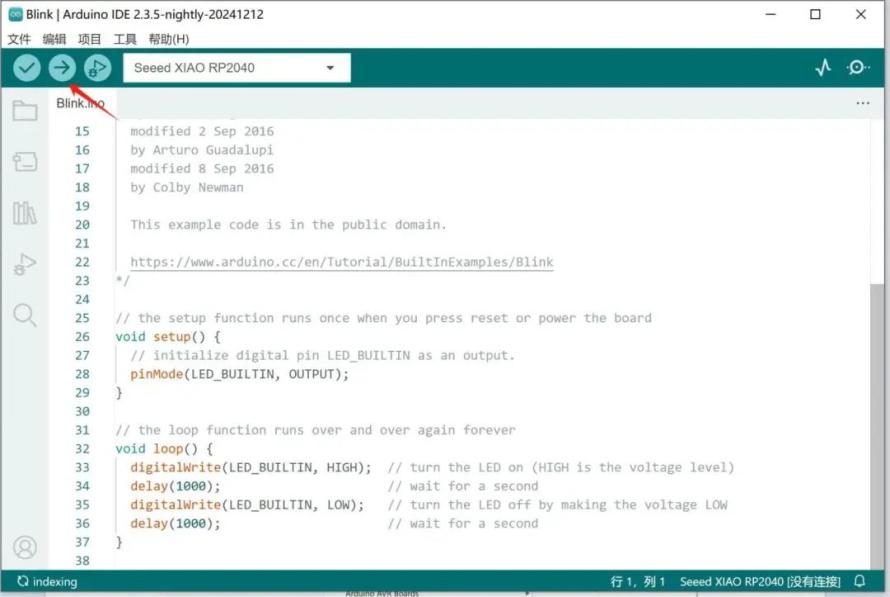Click the Arduino IDE logo in title bar
The height and width of the screenshot is (597, 890).
click(16, 14)
